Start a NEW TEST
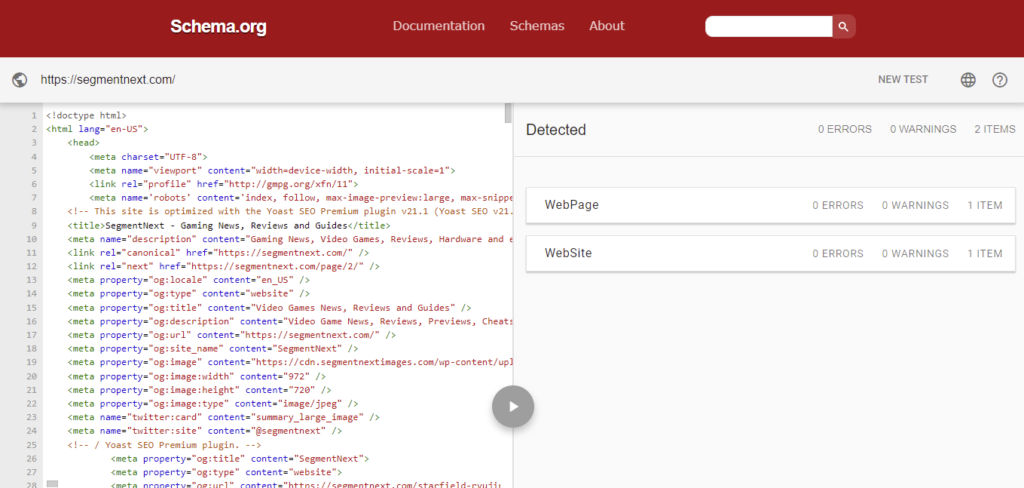 pyautogui.click(x=902, y=80)
